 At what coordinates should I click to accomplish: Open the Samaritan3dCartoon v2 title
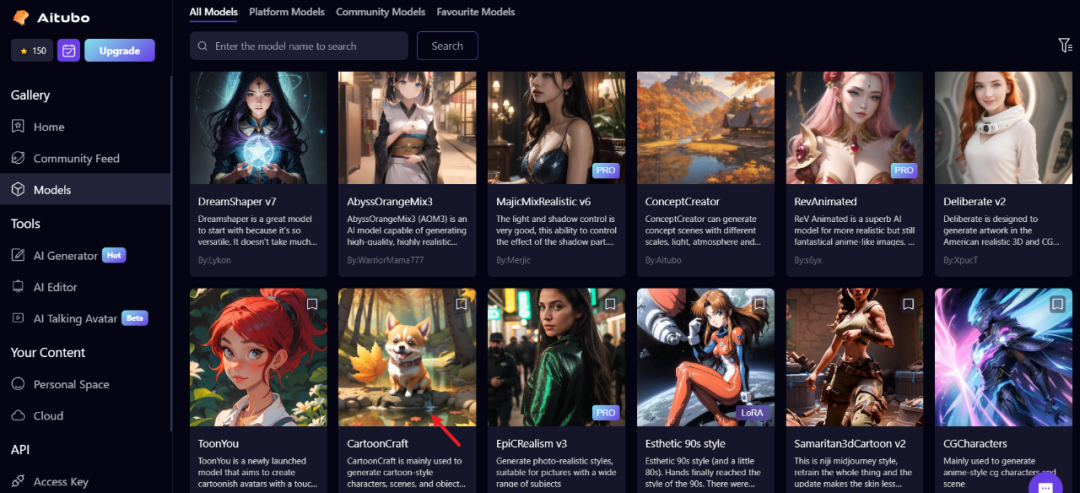pyautogui.click(x=850, y=443)
